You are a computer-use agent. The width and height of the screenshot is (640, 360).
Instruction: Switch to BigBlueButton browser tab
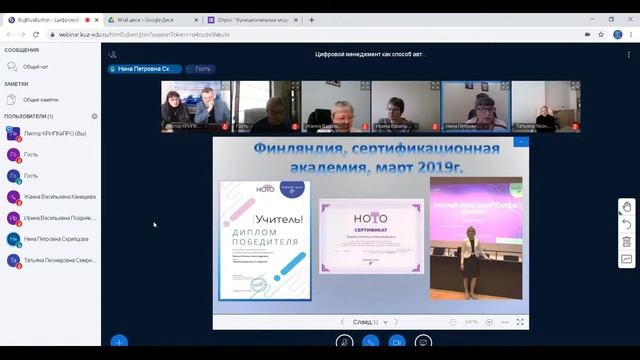click(x=49, y=20)
